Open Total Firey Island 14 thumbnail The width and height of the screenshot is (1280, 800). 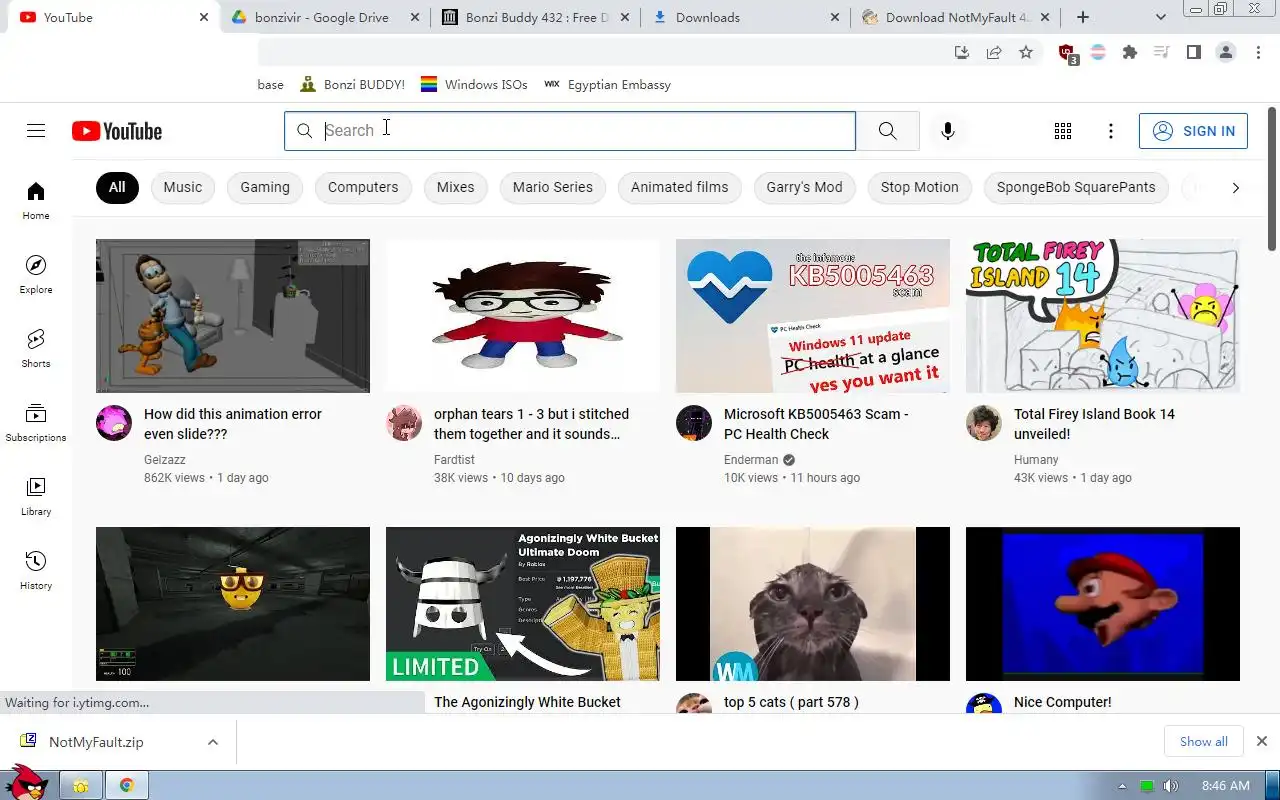tap(1103, 316)
